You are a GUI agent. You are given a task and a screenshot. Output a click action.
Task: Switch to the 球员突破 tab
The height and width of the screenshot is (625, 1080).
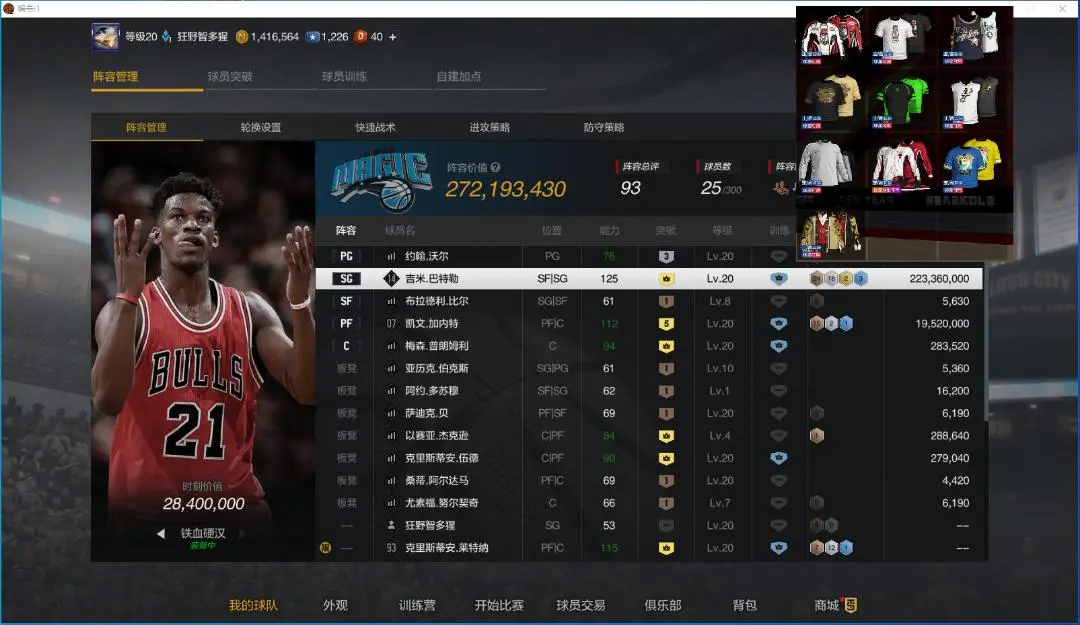[x=230, y=77]
